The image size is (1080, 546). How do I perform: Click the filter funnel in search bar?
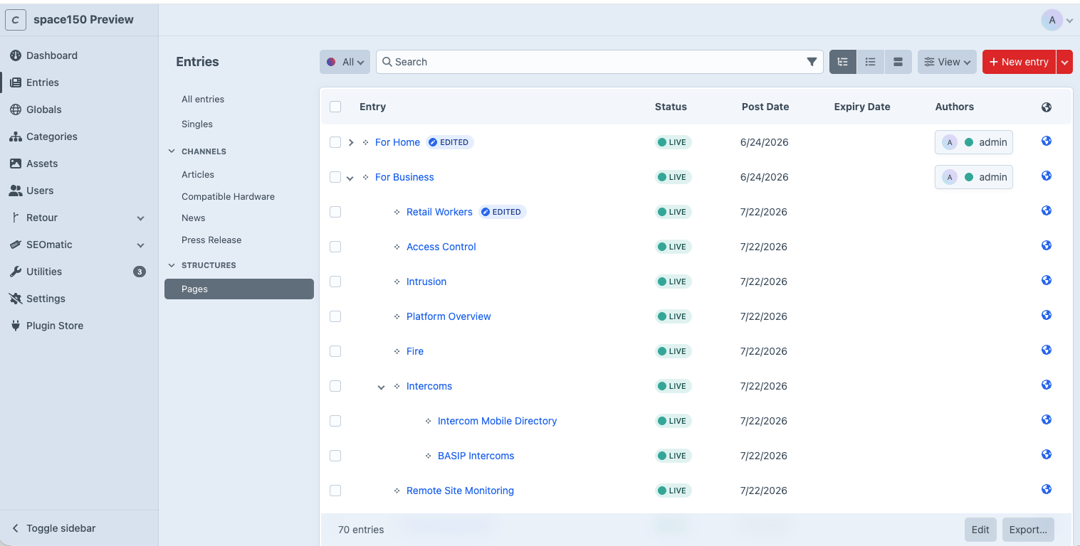pos(811,62)
